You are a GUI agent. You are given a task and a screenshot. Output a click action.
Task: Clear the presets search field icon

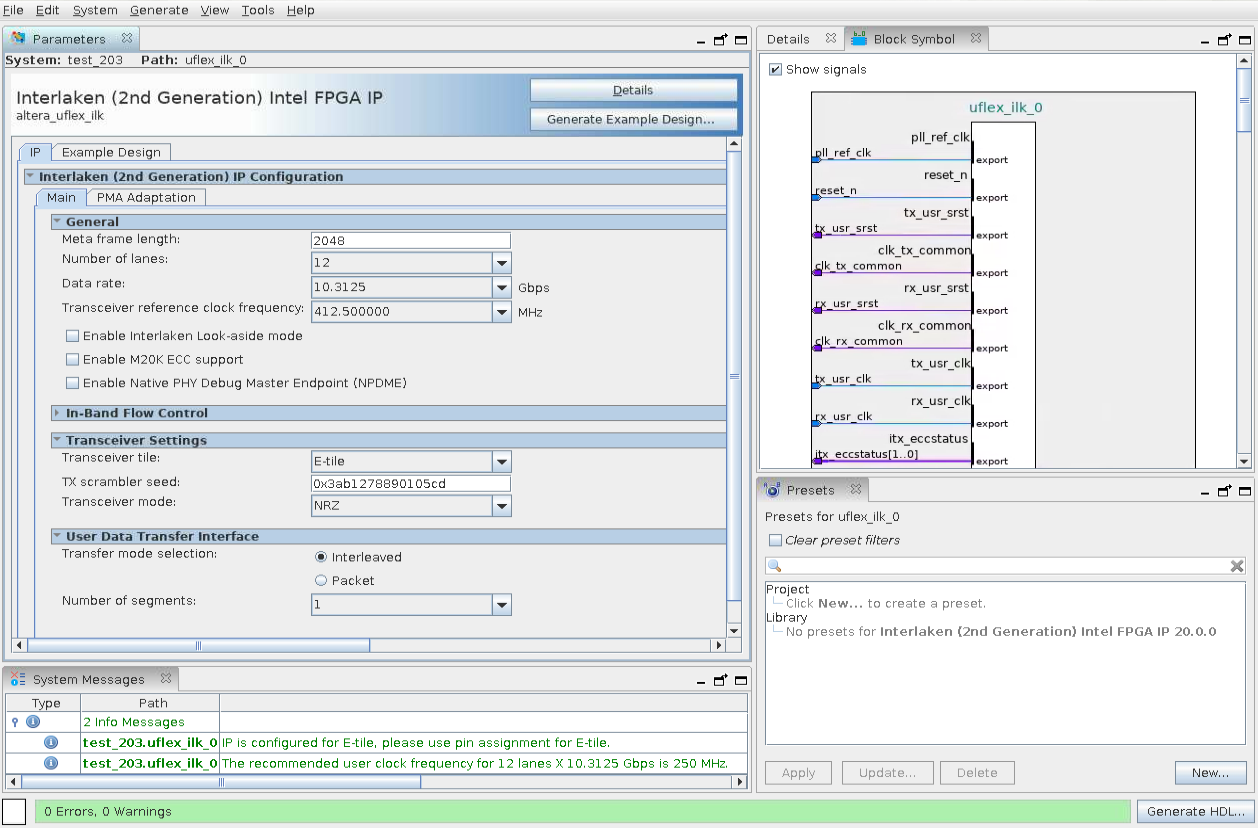coord(1236,566)
